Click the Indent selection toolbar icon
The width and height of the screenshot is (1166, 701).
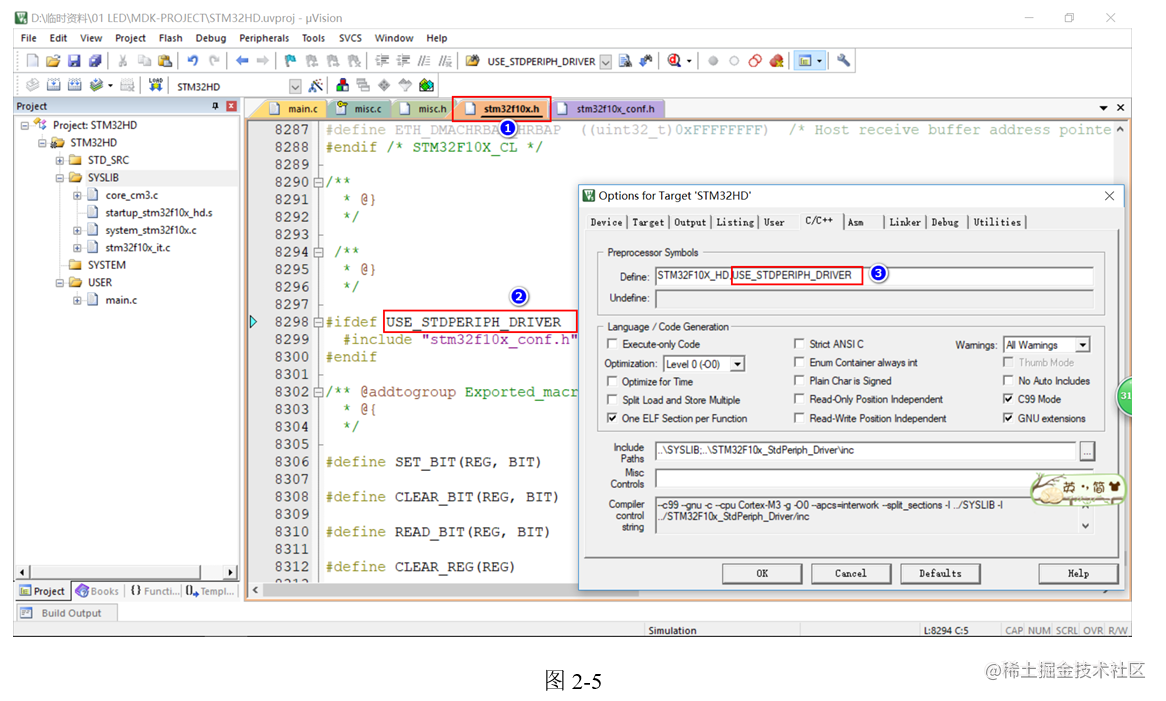pos(381,61)
